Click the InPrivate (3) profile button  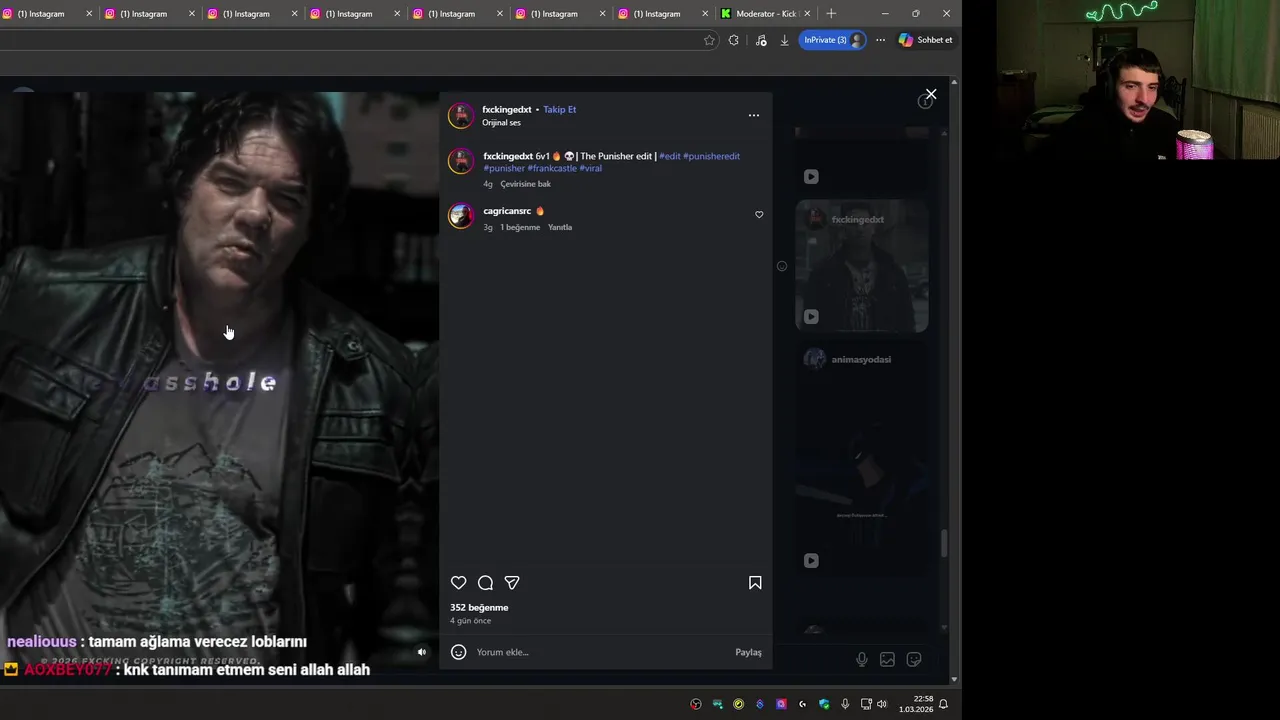click(x=833, y=40)
